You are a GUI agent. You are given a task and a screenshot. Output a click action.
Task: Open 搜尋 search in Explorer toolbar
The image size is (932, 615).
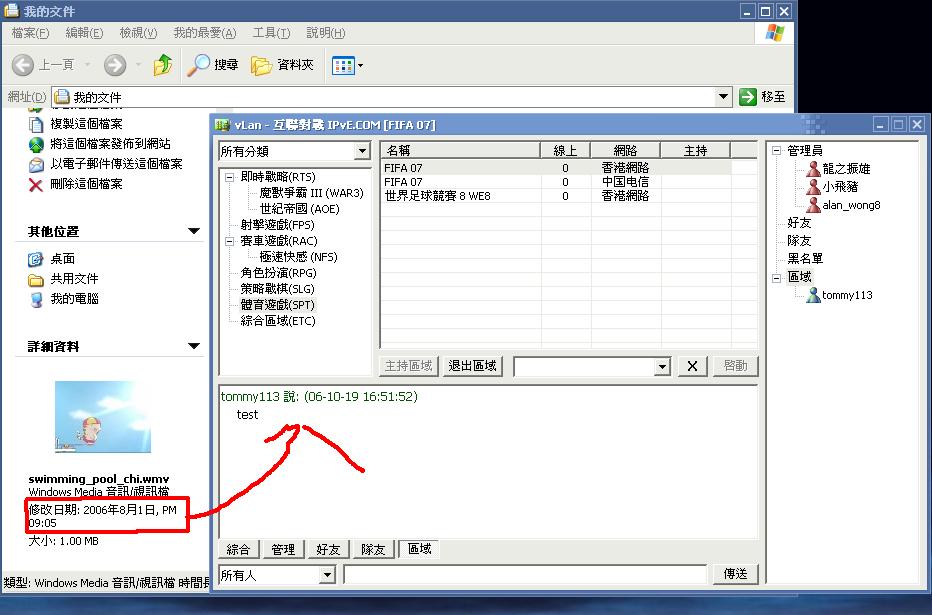click(213, 65)
